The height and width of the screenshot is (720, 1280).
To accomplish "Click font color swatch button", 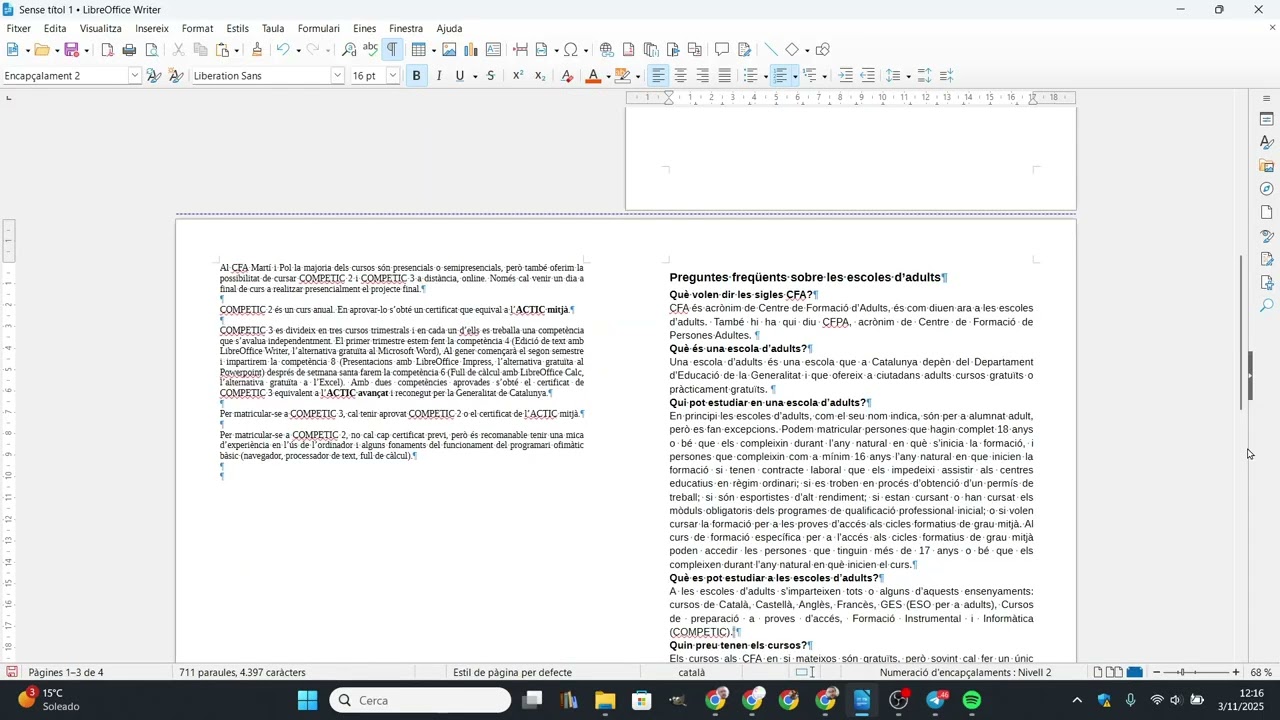I will (x=593, y=76).
